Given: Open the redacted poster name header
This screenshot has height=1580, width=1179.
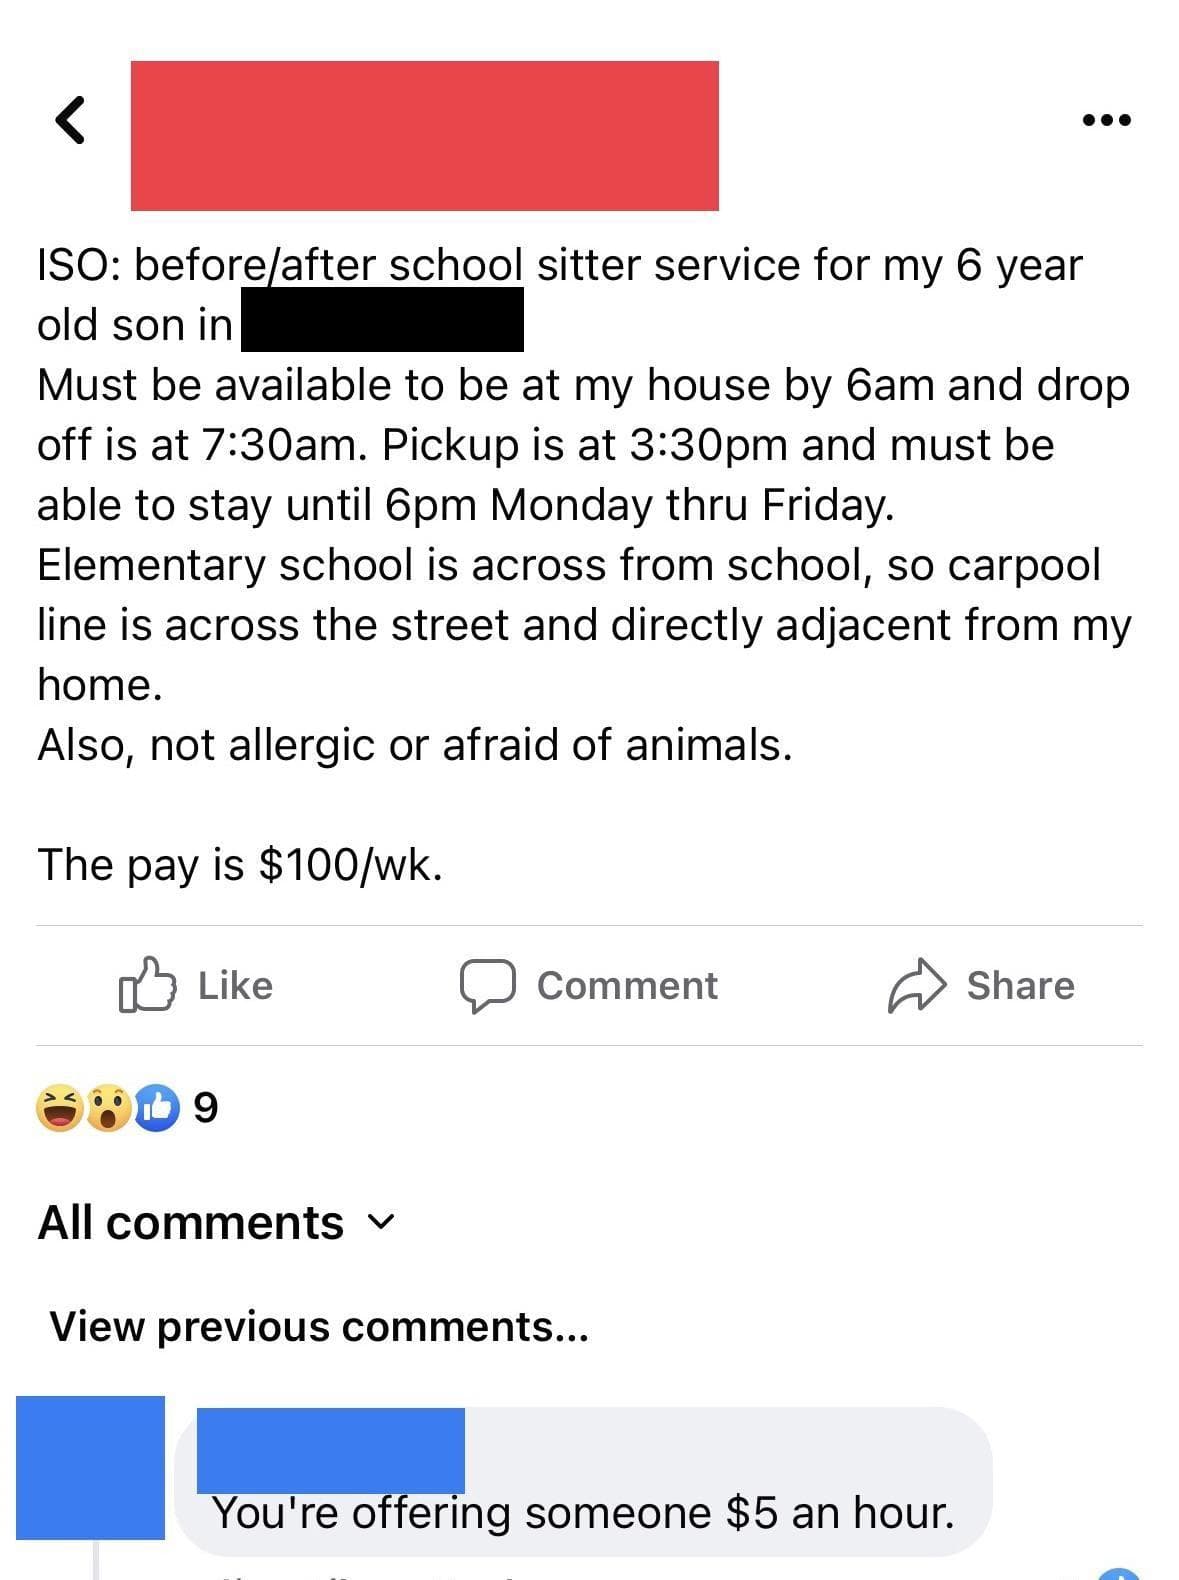Looking at the screenshot, I should [424, 135].
